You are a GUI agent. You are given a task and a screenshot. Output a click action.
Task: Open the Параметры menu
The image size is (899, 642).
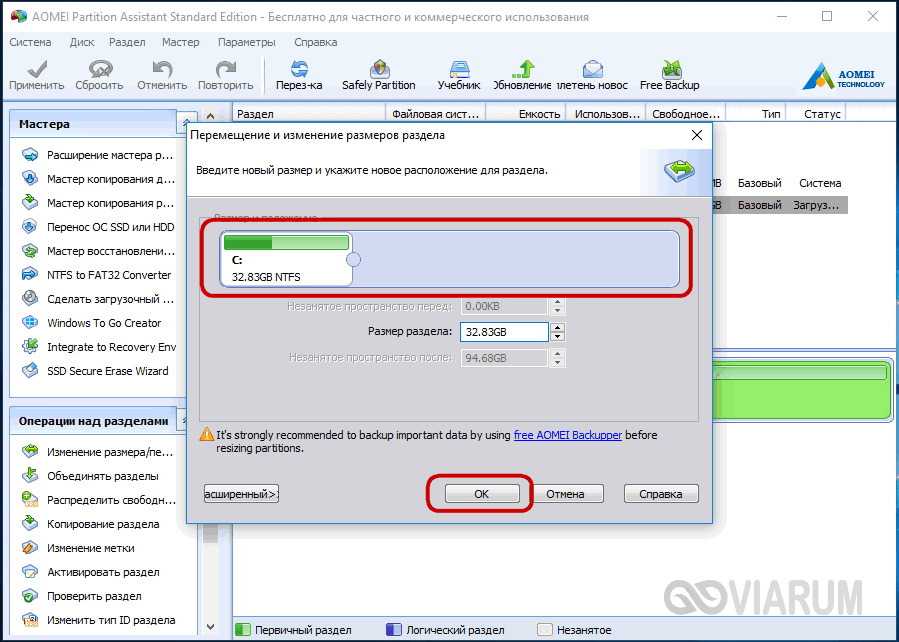[x=246, y=43]
